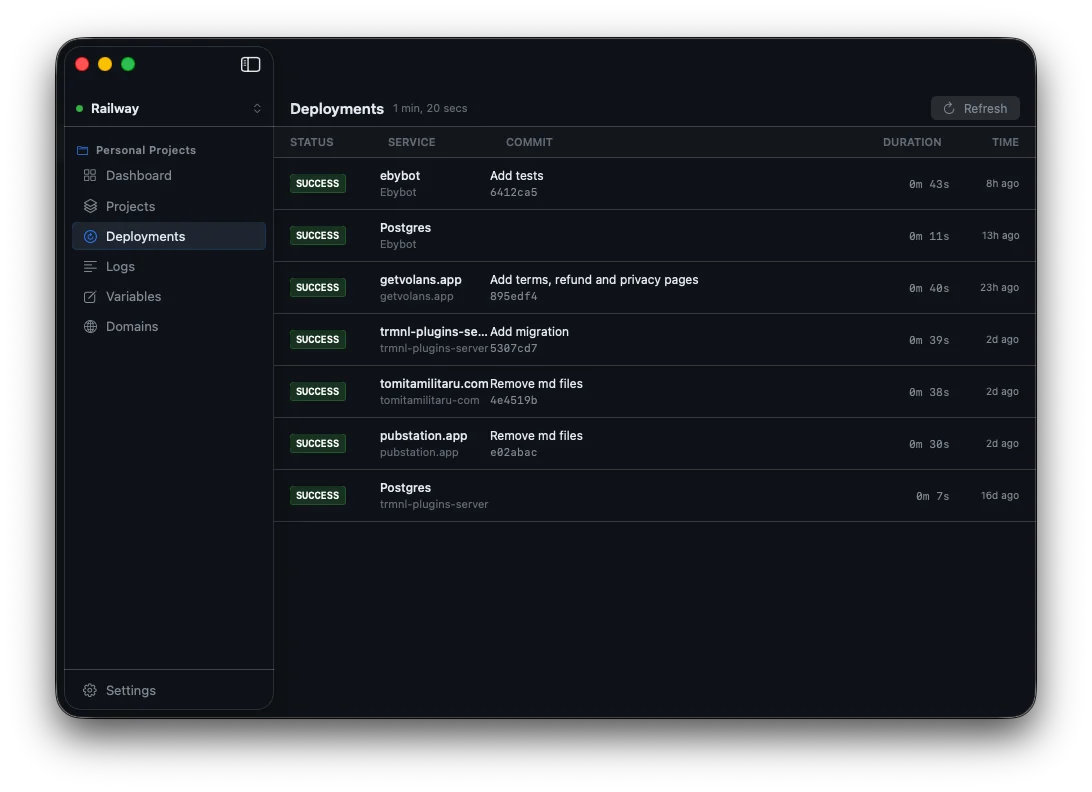Open Settings at the bottom of sidebar

pyautogui.click(x=130, y=690)
